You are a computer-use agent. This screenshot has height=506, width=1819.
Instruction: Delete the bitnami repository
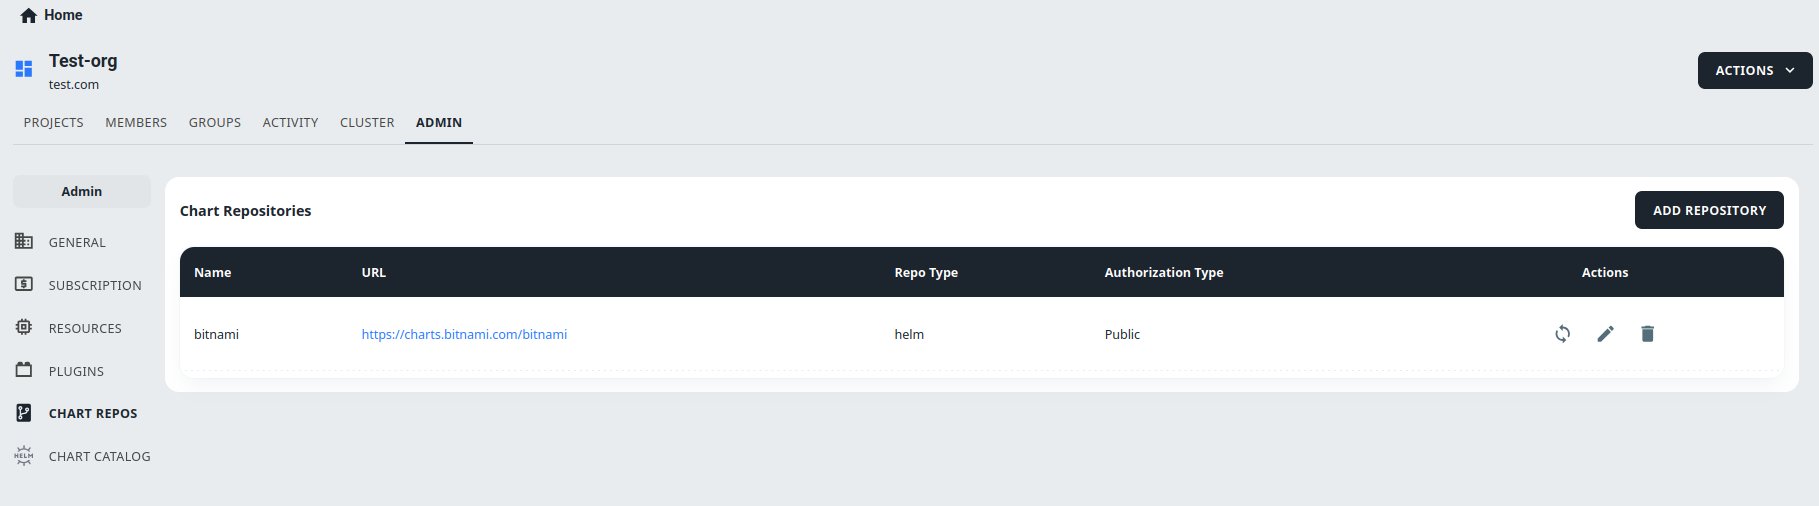coord(1648,334)
